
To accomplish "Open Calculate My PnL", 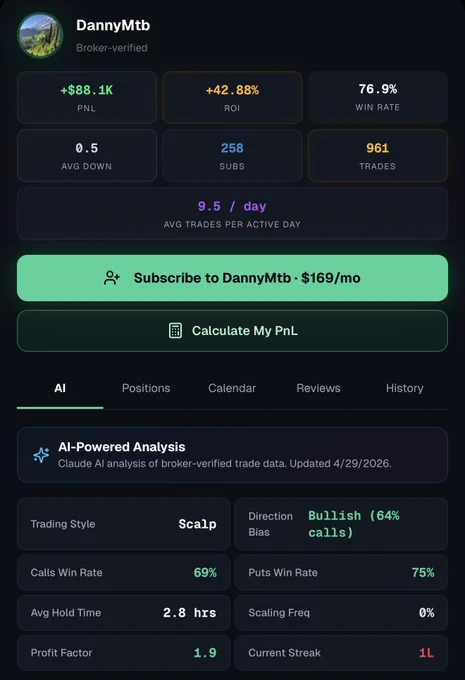I will [232, 331].
